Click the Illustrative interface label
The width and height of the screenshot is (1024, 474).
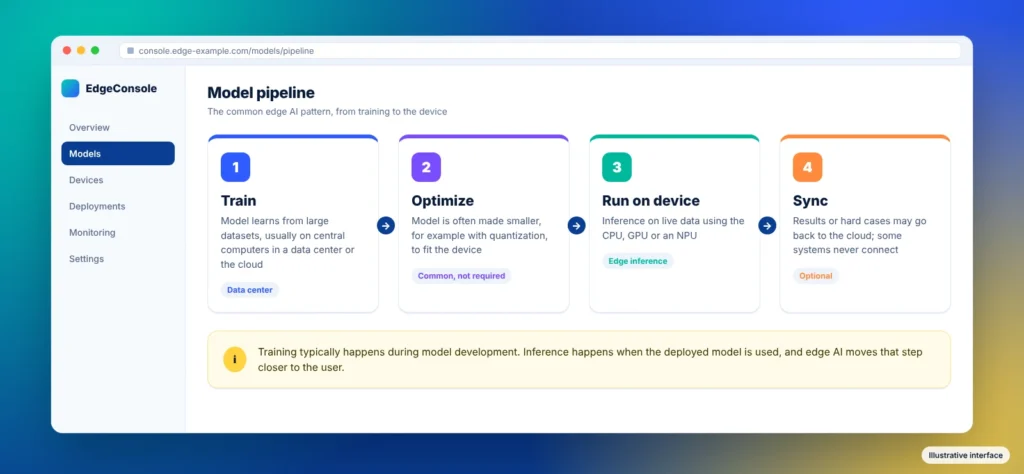966,455
